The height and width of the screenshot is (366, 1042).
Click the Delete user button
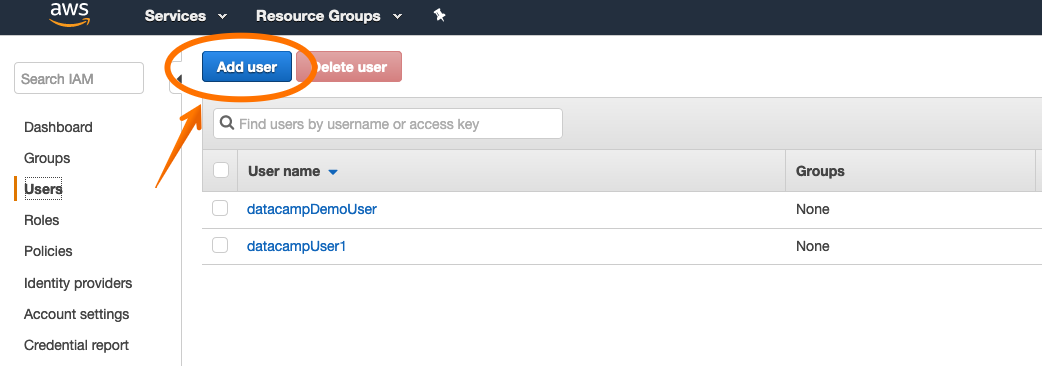click(x=350, y=66)
